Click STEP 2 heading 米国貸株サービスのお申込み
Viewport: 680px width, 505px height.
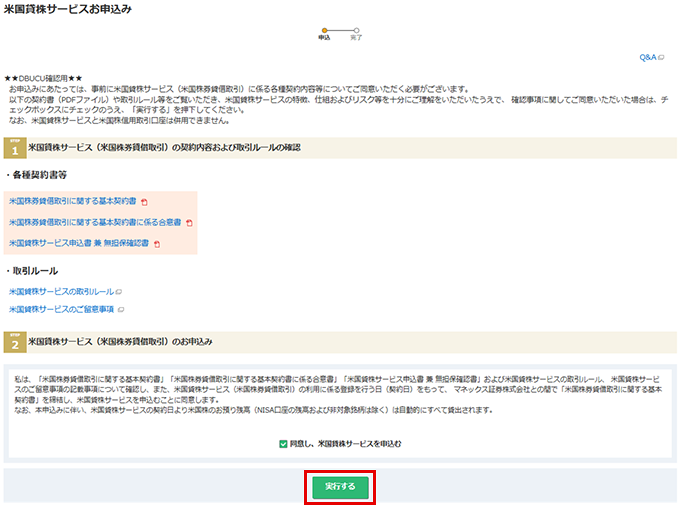point(120,342)
